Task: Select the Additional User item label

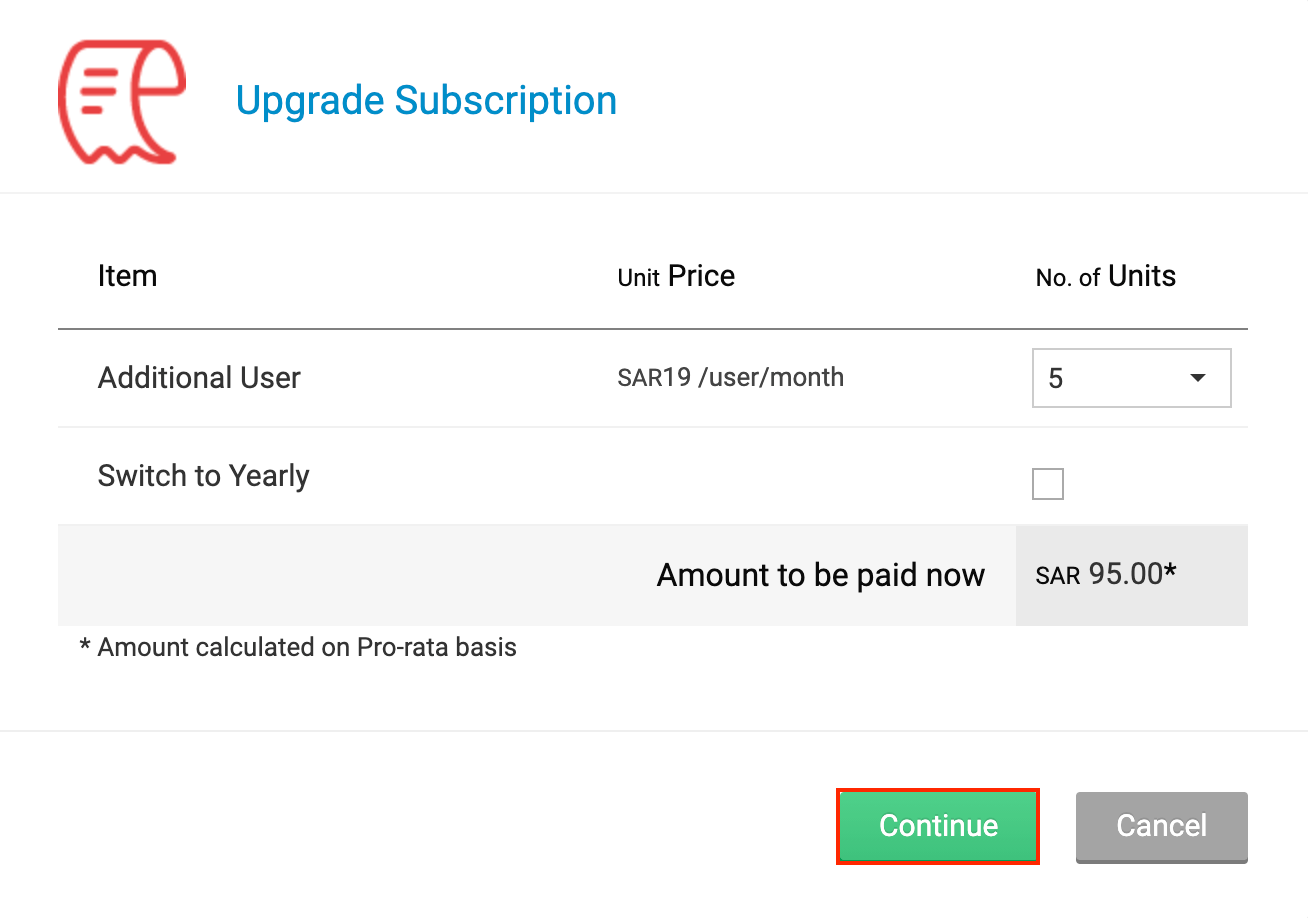Action: click(x=199, y=377)
